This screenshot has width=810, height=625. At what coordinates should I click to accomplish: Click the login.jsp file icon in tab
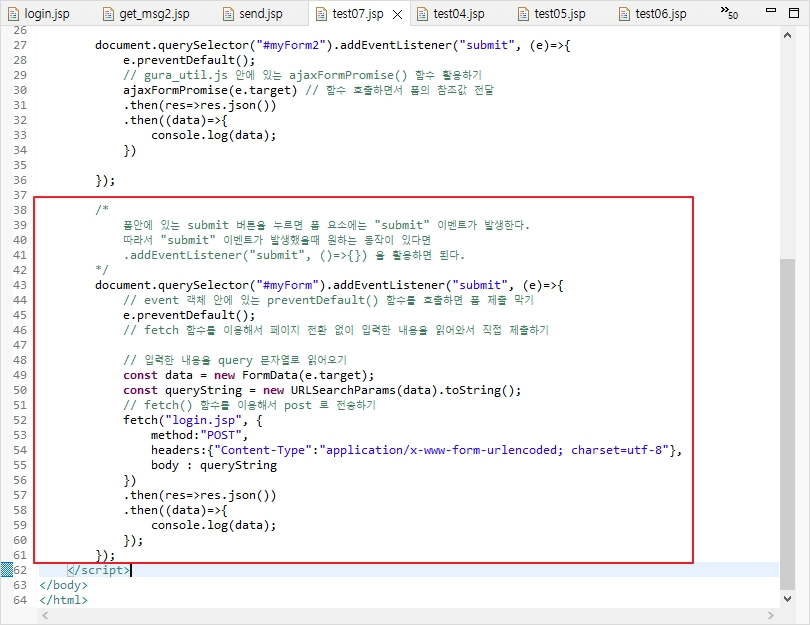coord(13,14)
